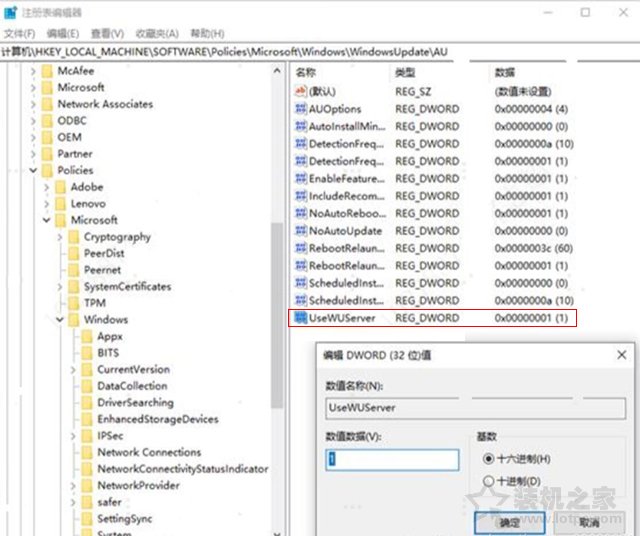Click the TPM folder icon
This screenshot has height=536, width=640.
pos(74,303)
